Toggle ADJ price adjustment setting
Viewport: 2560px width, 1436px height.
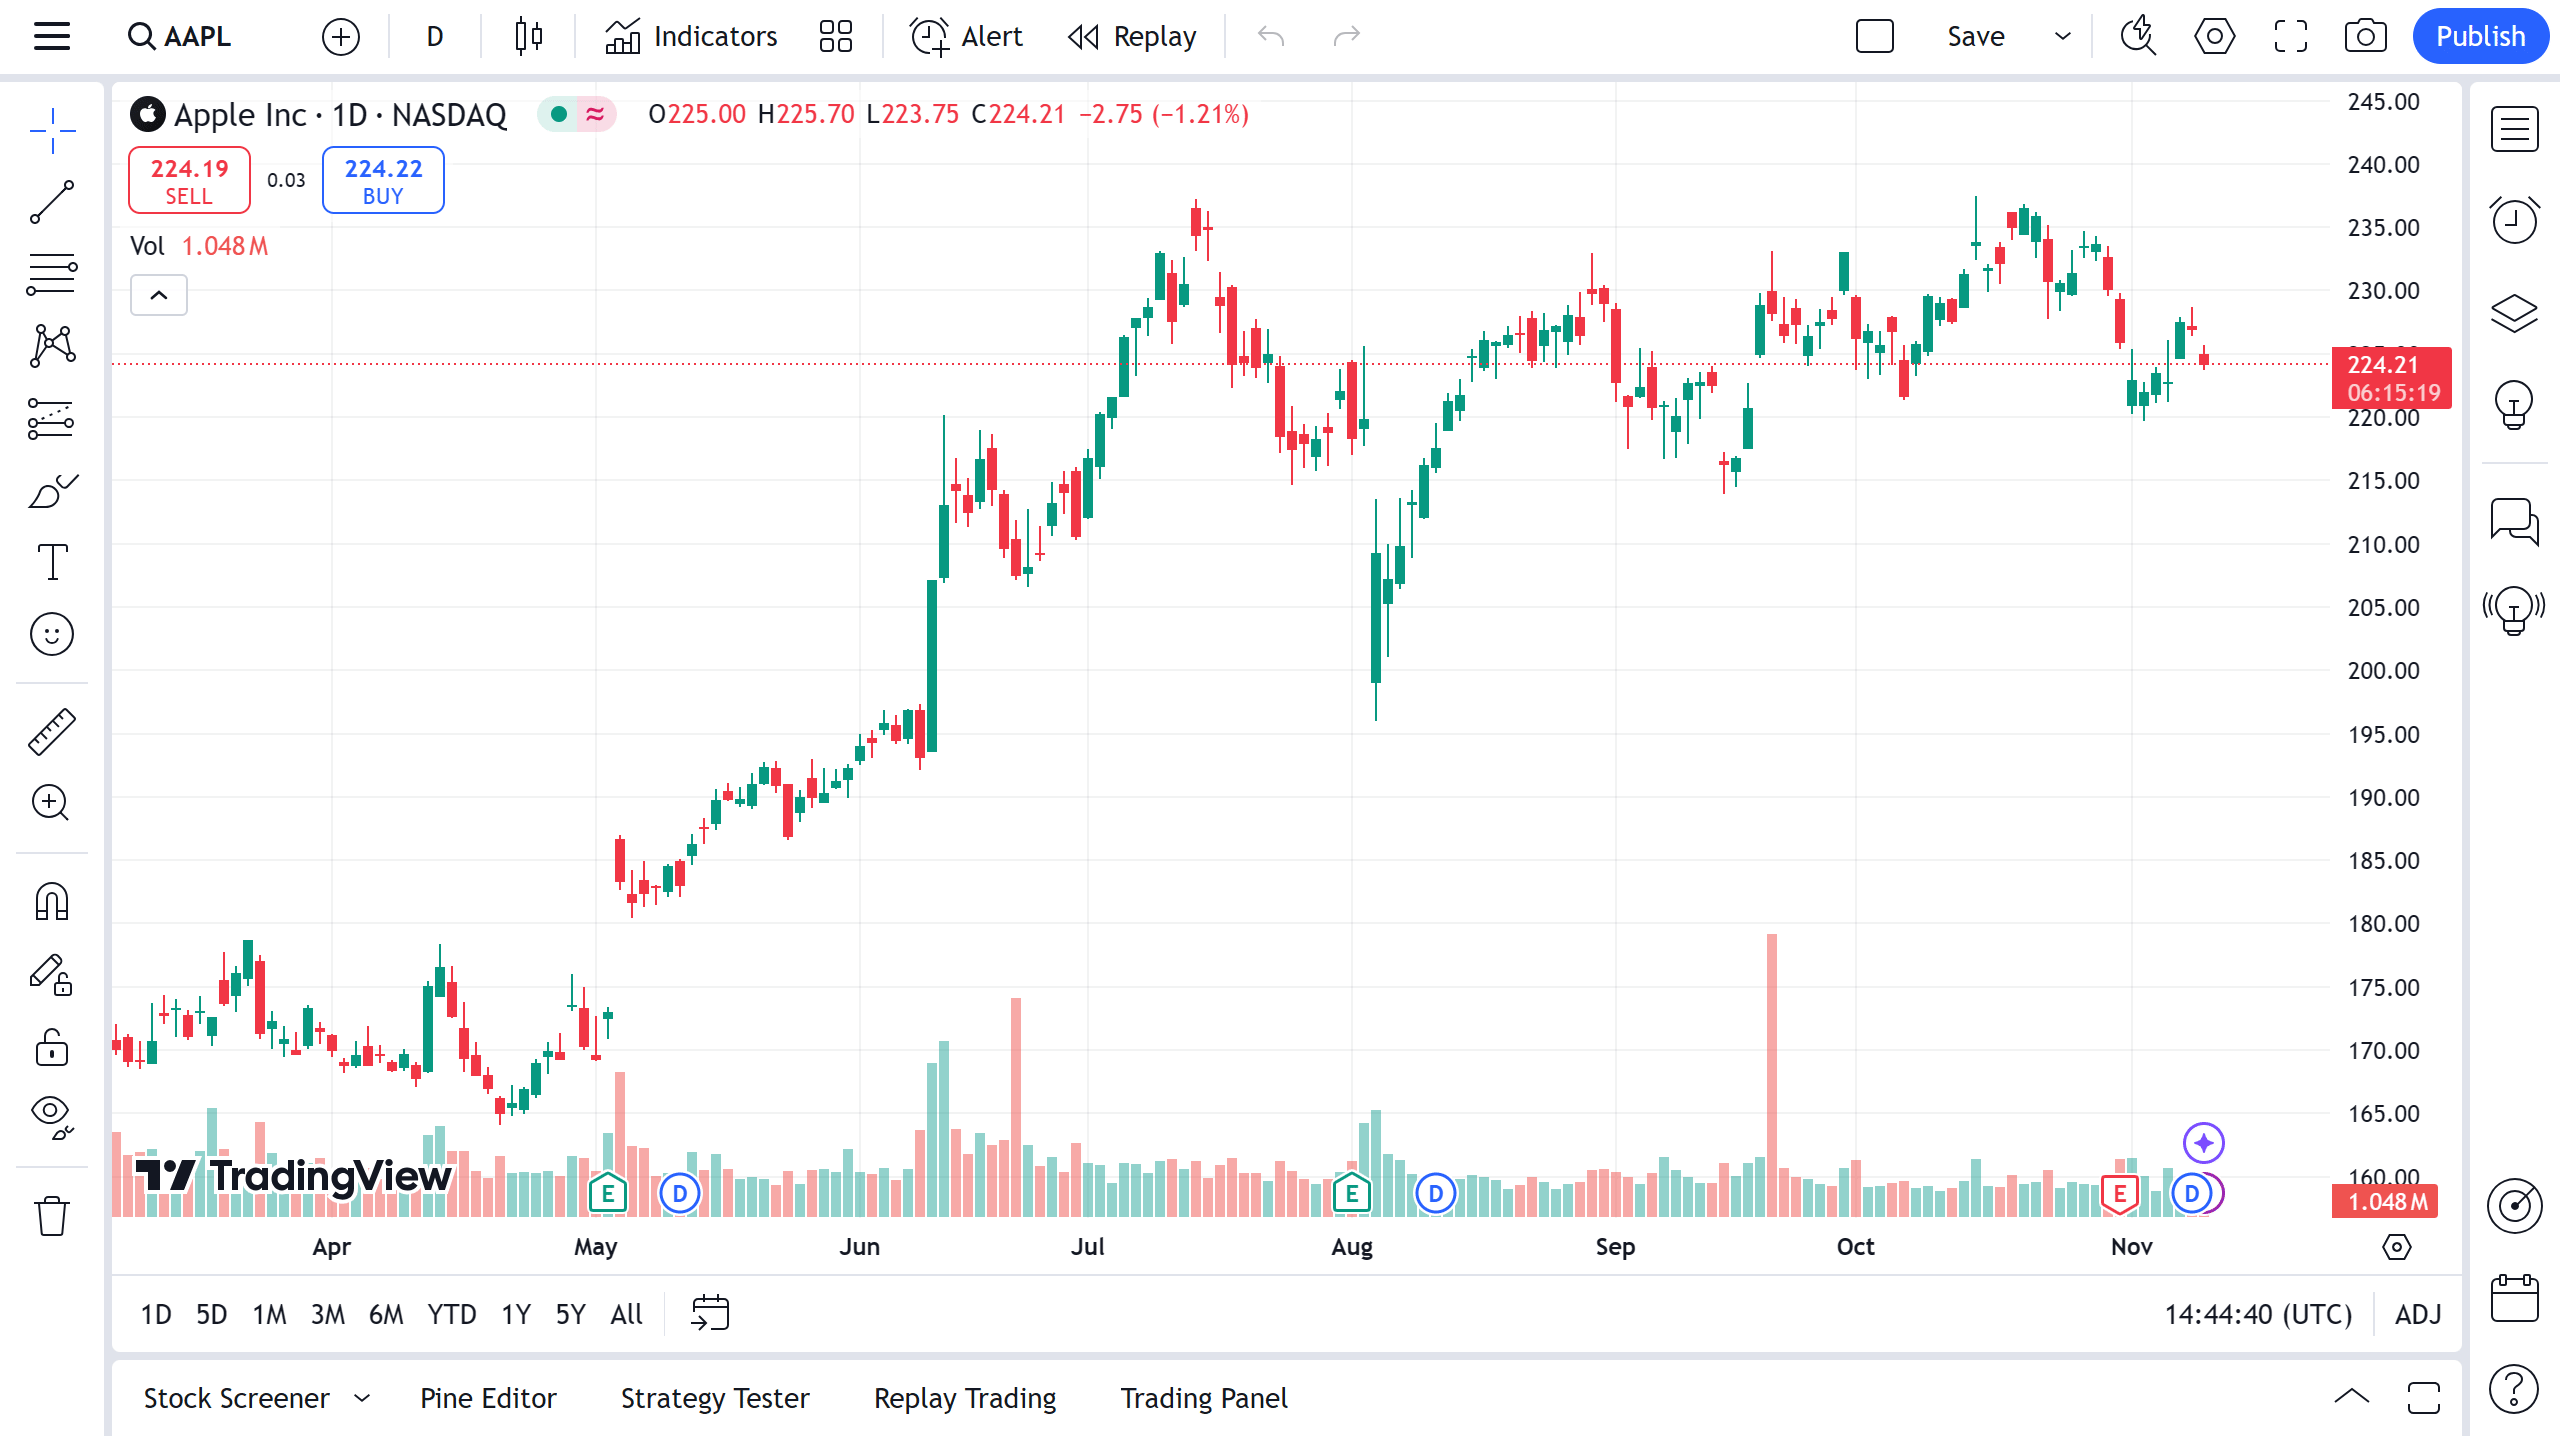coord(2418,1314)
